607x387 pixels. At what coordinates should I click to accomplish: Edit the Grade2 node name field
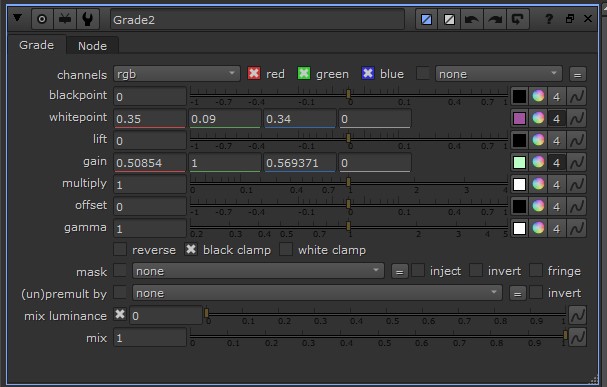[257, 20]
